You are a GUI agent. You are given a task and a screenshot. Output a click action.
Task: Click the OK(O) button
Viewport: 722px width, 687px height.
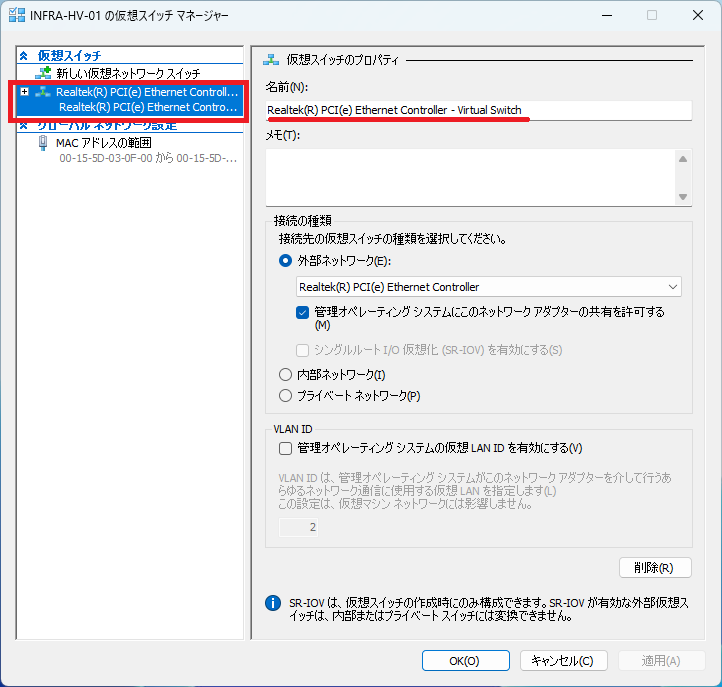point(466,661)
